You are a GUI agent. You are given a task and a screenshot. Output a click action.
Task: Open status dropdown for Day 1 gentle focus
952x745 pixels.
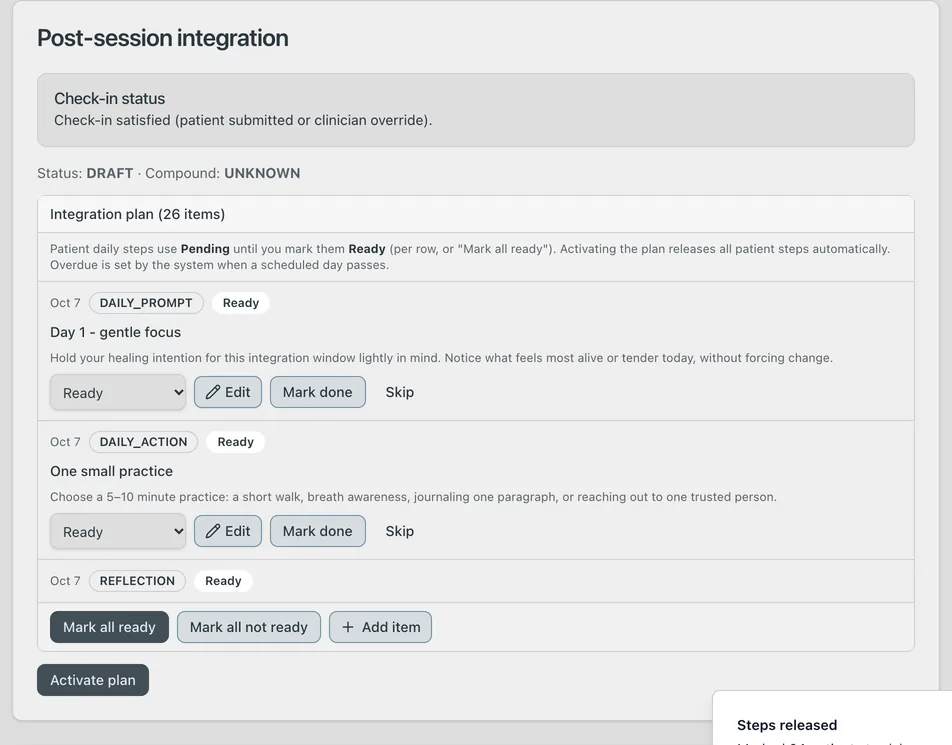coord(118,393)
